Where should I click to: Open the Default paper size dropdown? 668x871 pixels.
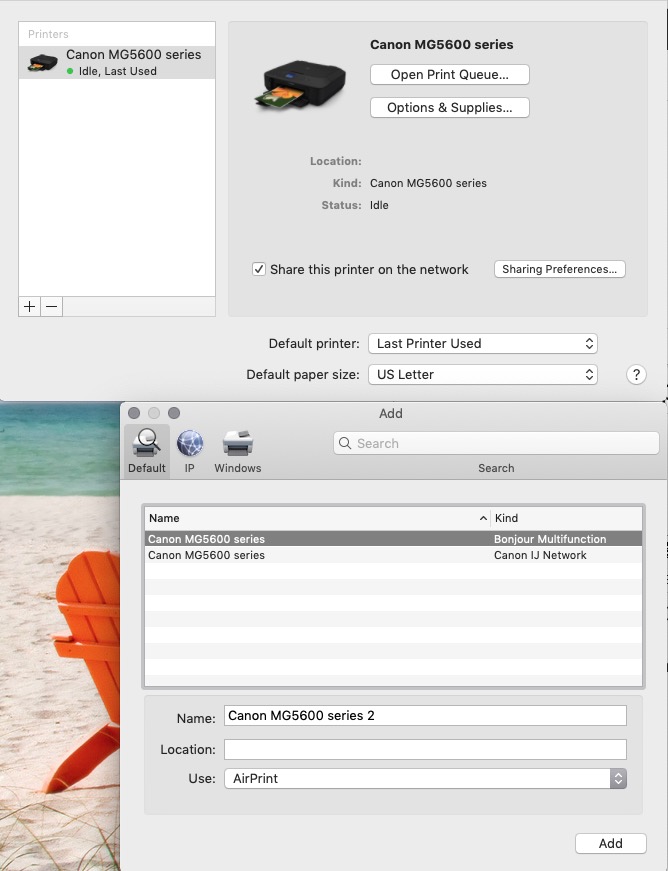point(483,374)
